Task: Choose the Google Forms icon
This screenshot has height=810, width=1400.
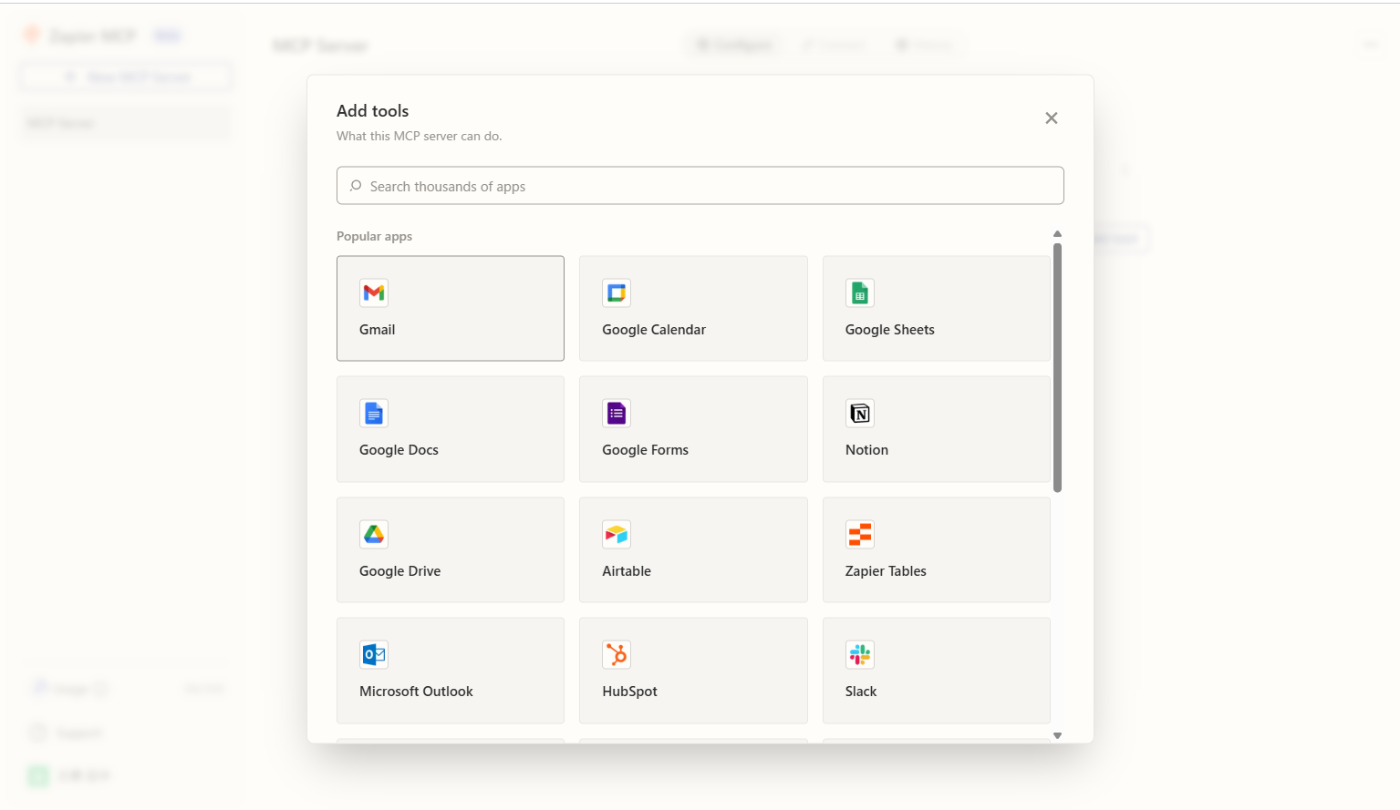Action: pos(617,413)
